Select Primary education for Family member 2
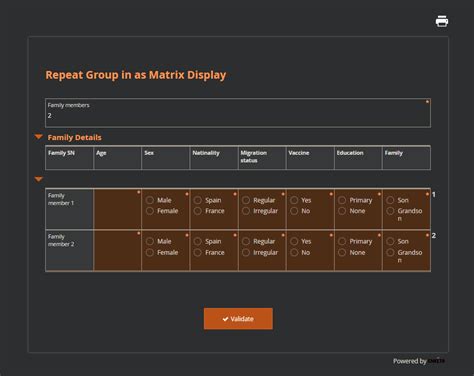 (x=342, y=241)
